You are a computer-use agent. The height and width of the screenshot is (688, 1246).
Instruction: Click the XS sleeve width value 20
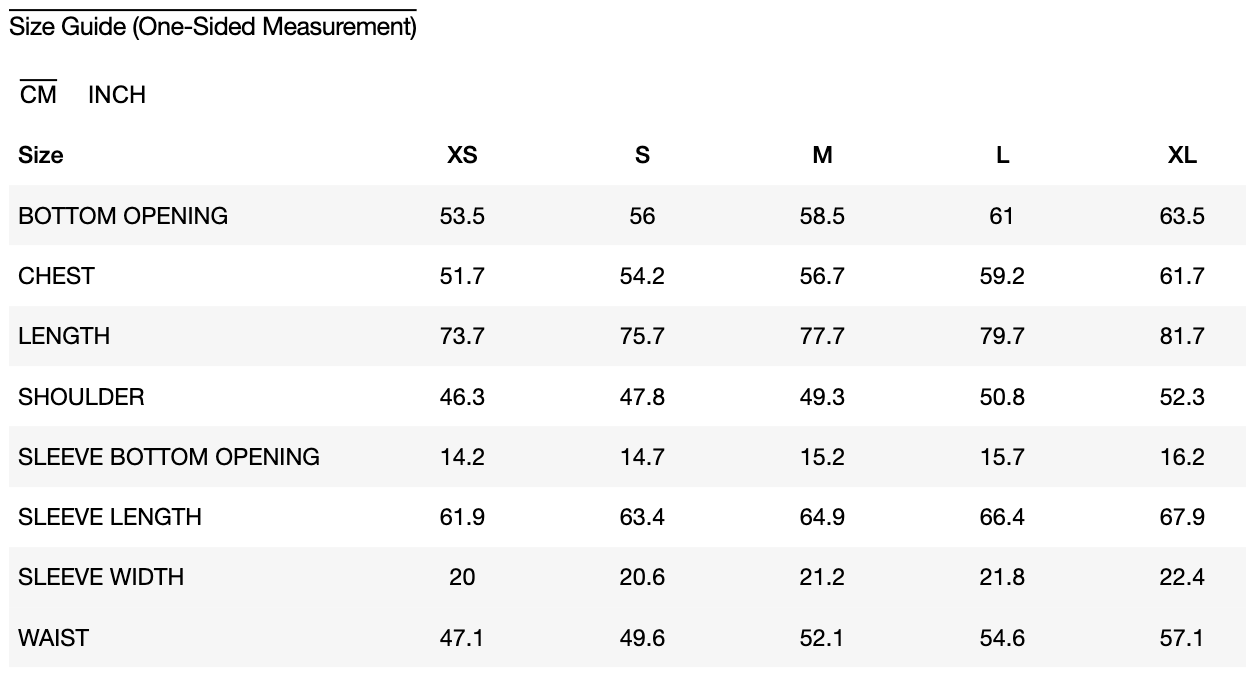[x=462, y=577]
